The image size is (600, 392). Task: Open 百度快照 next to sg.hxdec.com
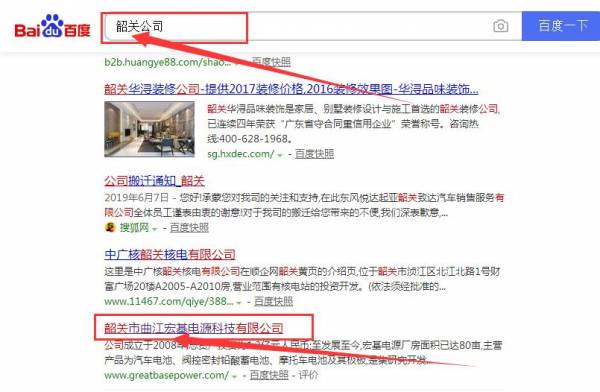point(315,154)
